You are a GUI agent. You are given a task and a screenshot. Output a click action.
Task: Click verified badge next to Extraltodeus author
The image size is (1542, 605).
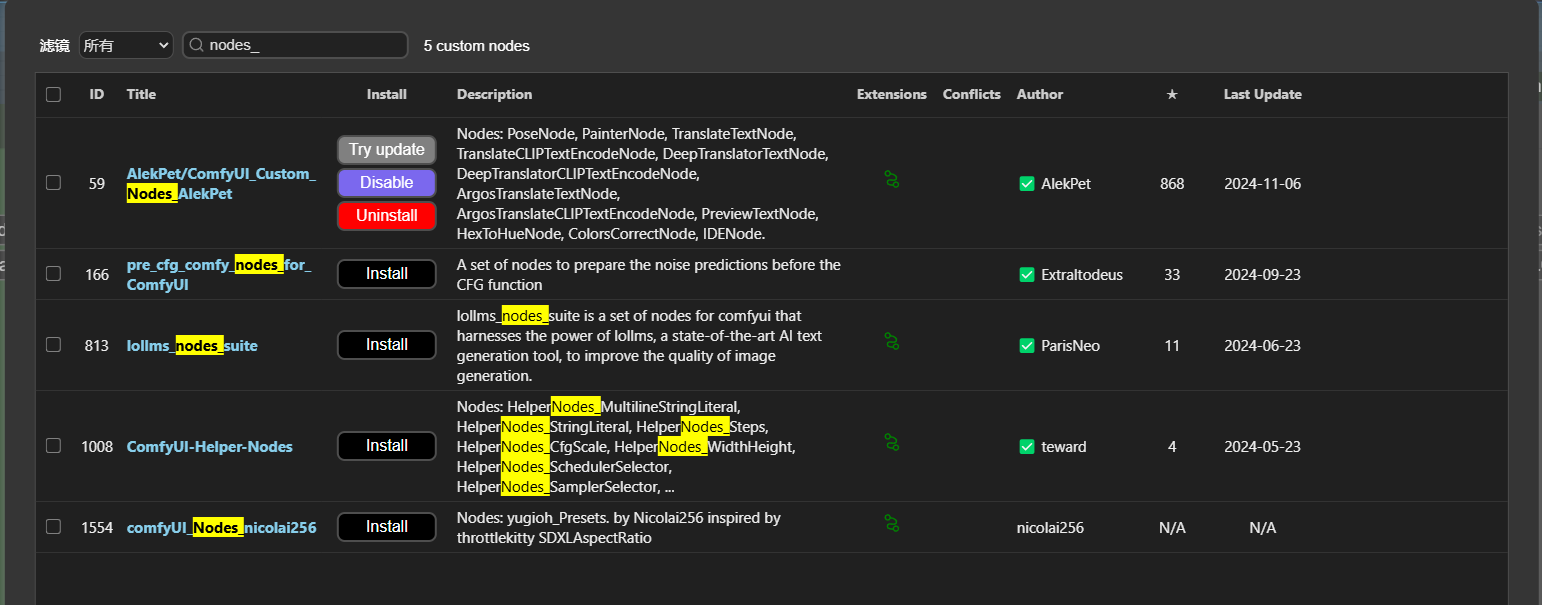click(x=1026, y=275)
